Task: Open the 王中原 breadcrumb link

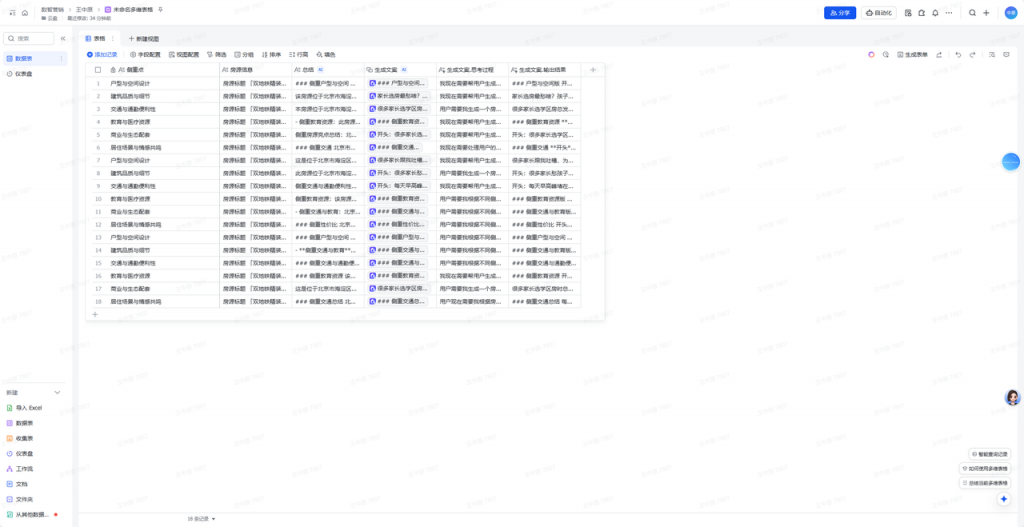Action: [x=85, y=10]
